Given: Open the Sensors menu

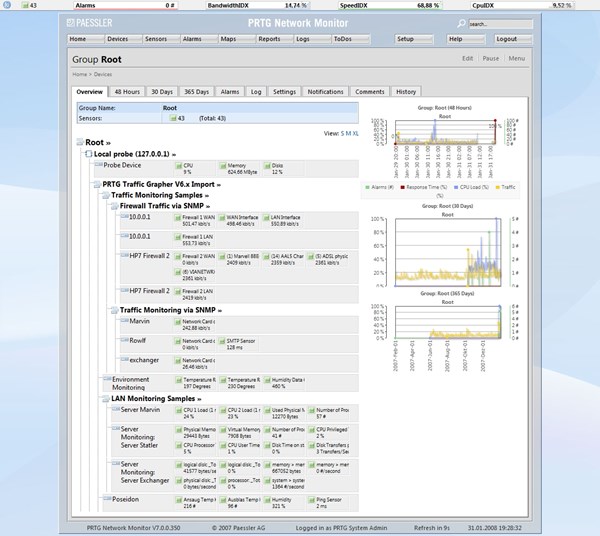Looking at the screenshot, I should point(156,39).
